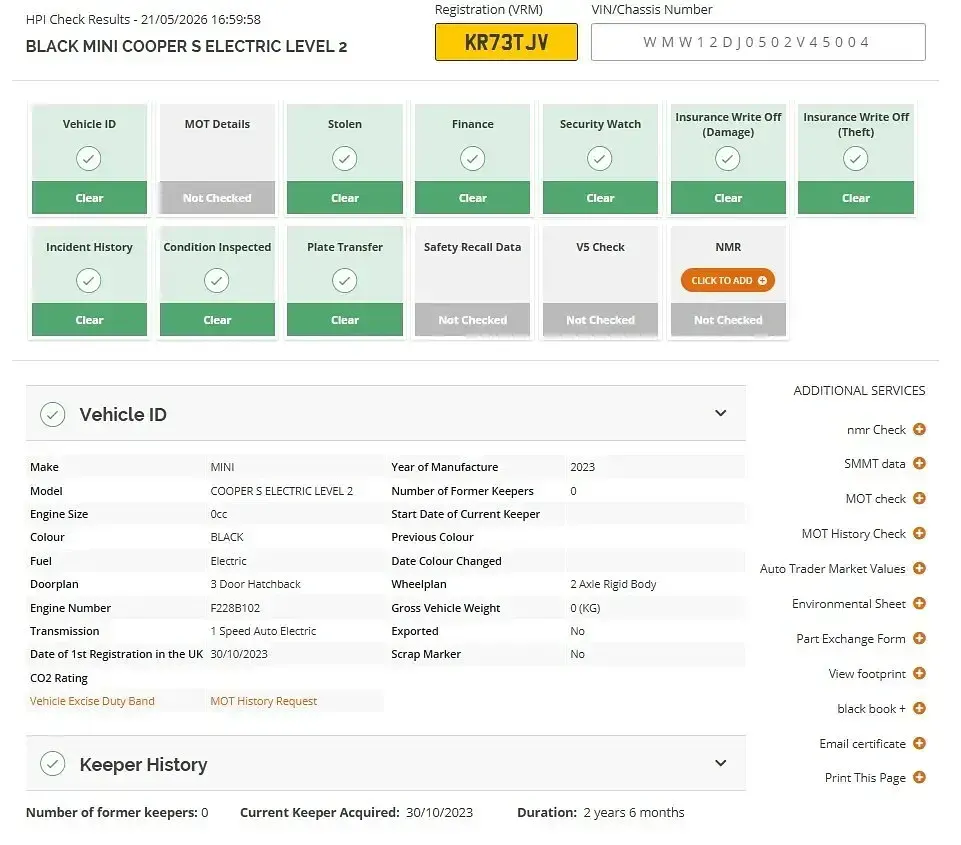Open the Vehicle Excise Duty Band link

pyautogui.click(x=92, y=701)
